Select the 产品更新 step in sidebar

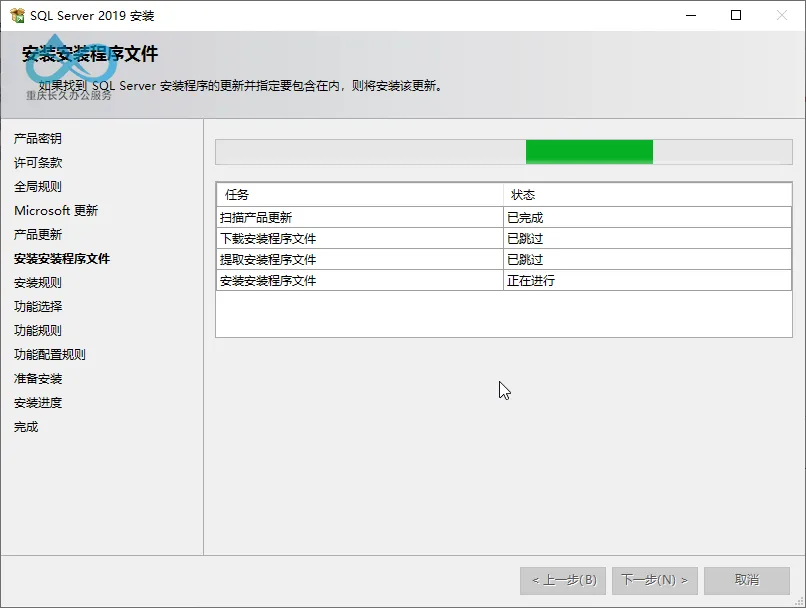click(38, 235)
